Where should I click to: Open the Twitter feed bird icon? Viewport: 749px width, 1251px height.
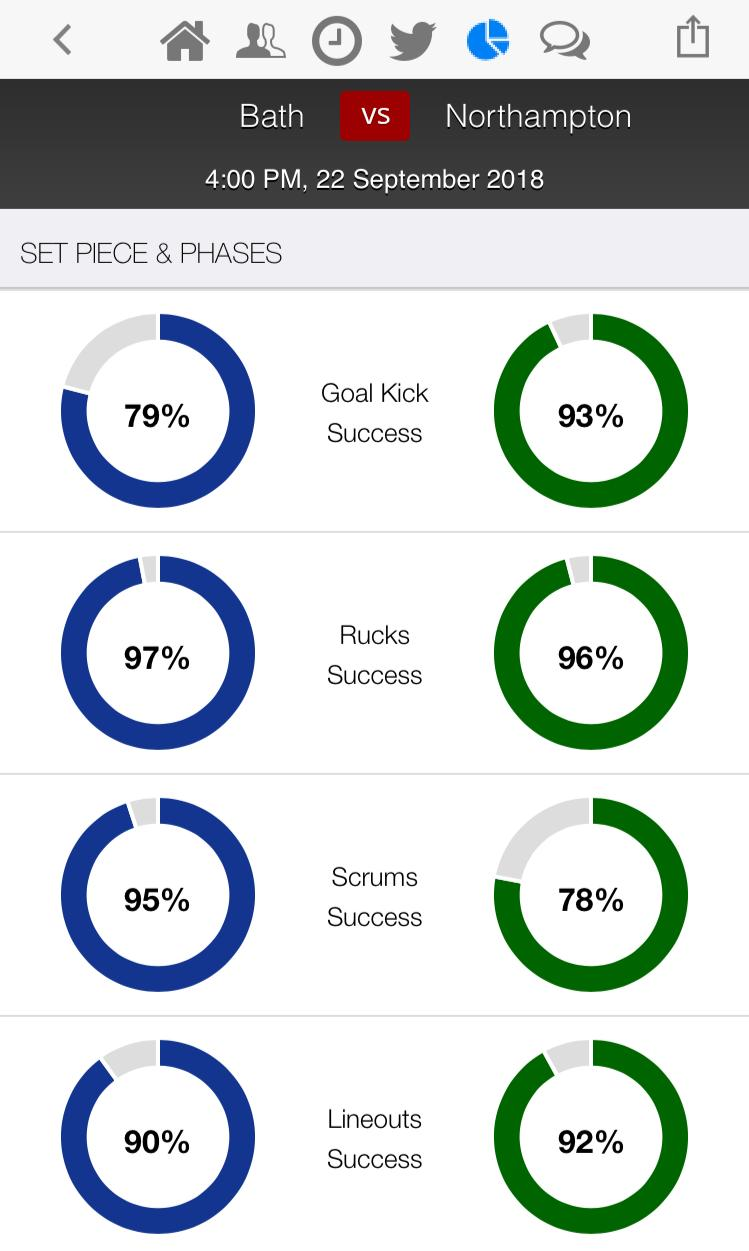tap(412, 41)
